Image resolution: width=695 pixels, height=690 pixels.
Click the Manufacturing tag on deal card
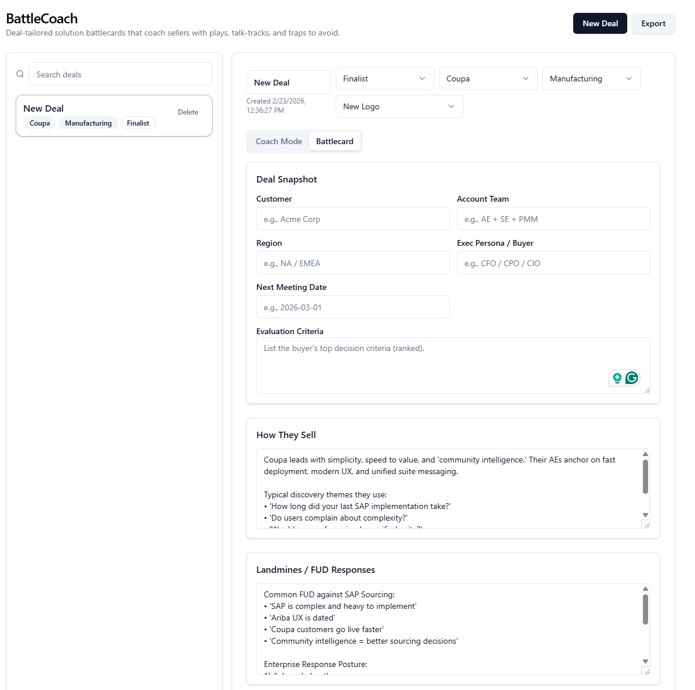pos(88,123)
